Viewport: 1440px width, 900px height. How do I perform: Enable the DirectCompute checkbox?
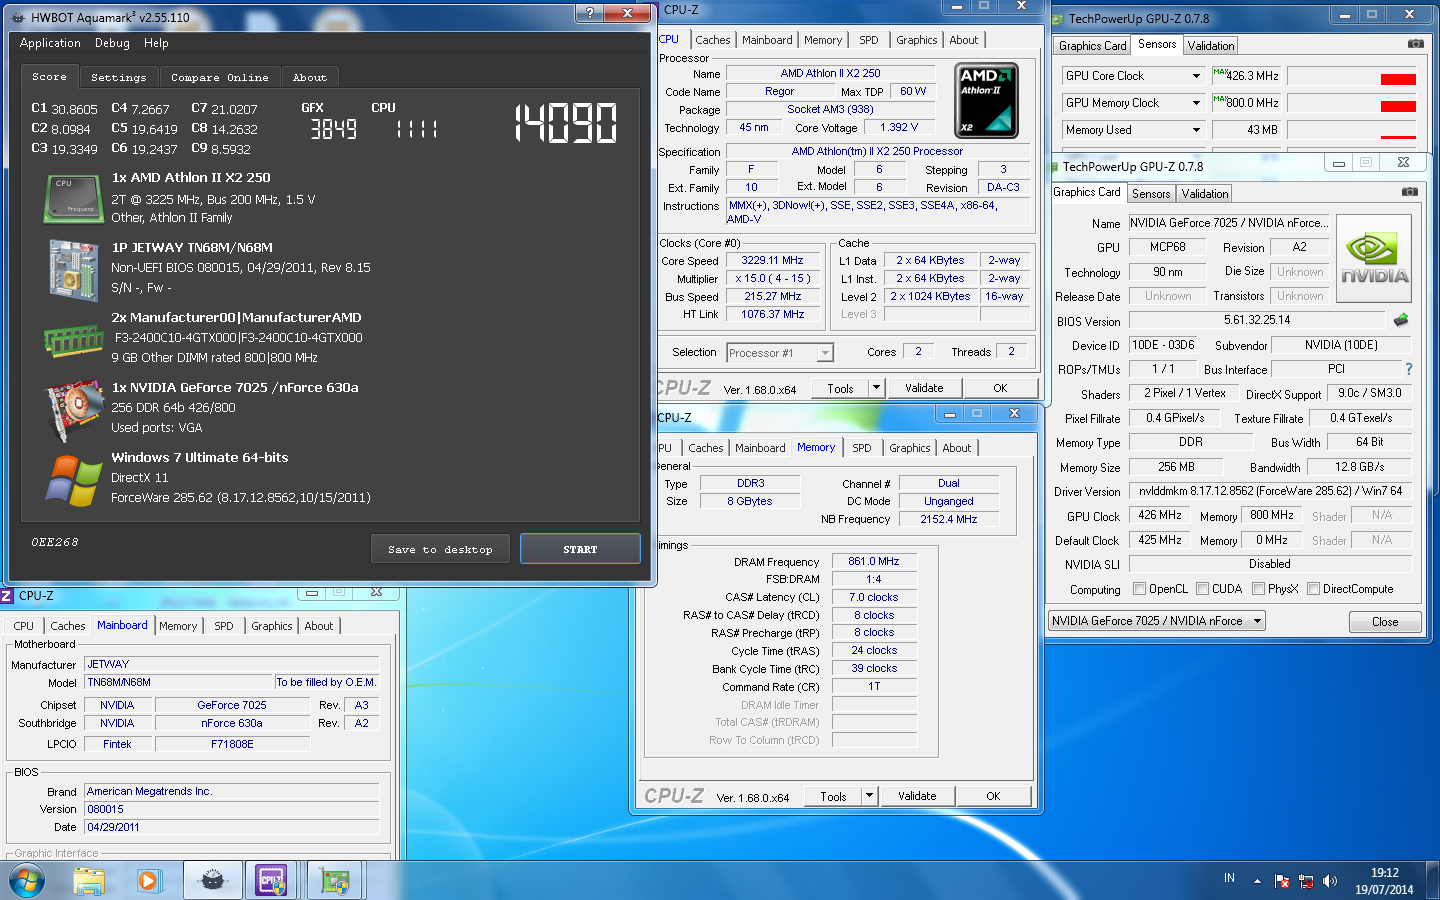point(1313,589)
